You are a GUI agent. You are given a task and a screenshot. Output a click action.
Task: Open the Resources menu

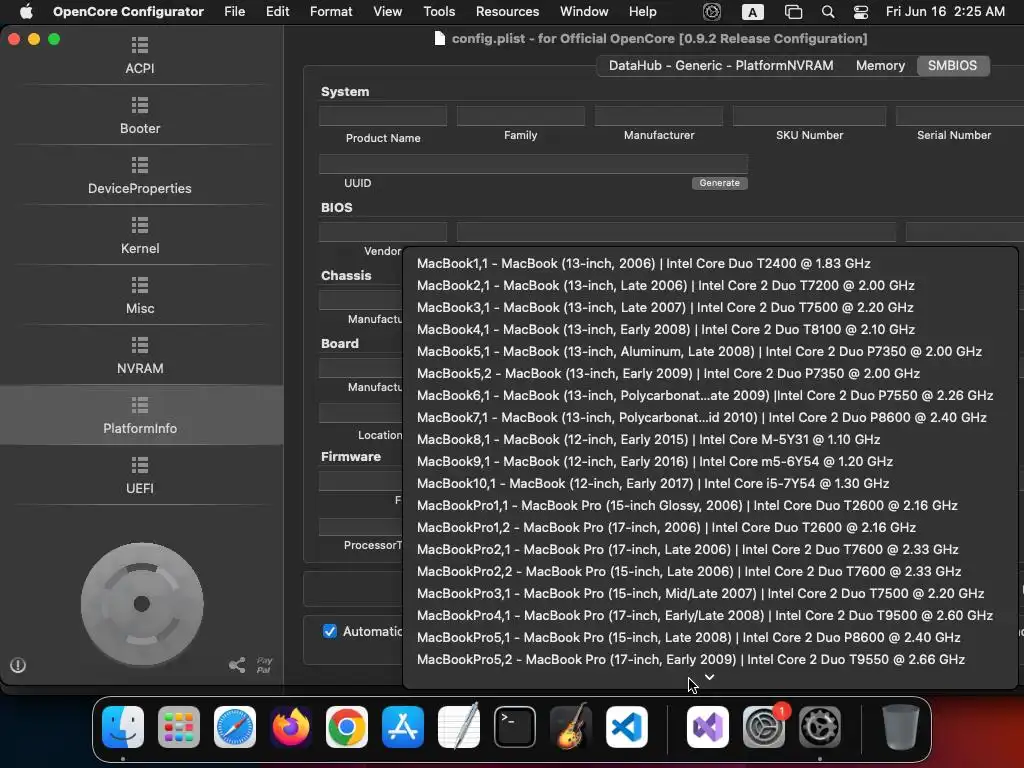click(507, 12)
